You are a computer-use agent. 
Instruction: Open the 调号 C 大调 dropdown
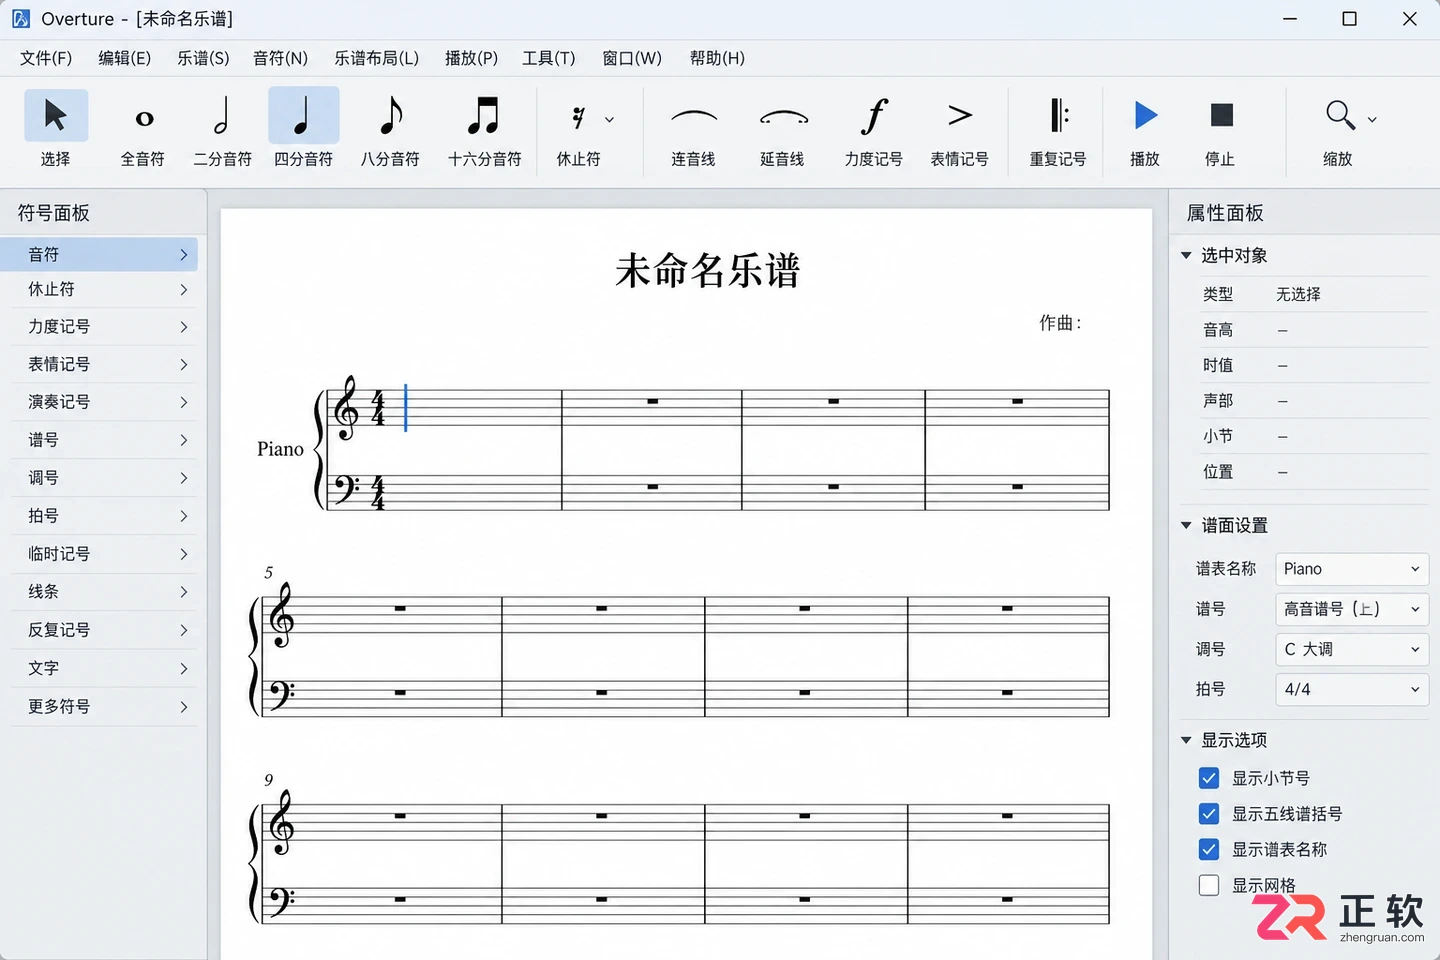pos(1352,649)
